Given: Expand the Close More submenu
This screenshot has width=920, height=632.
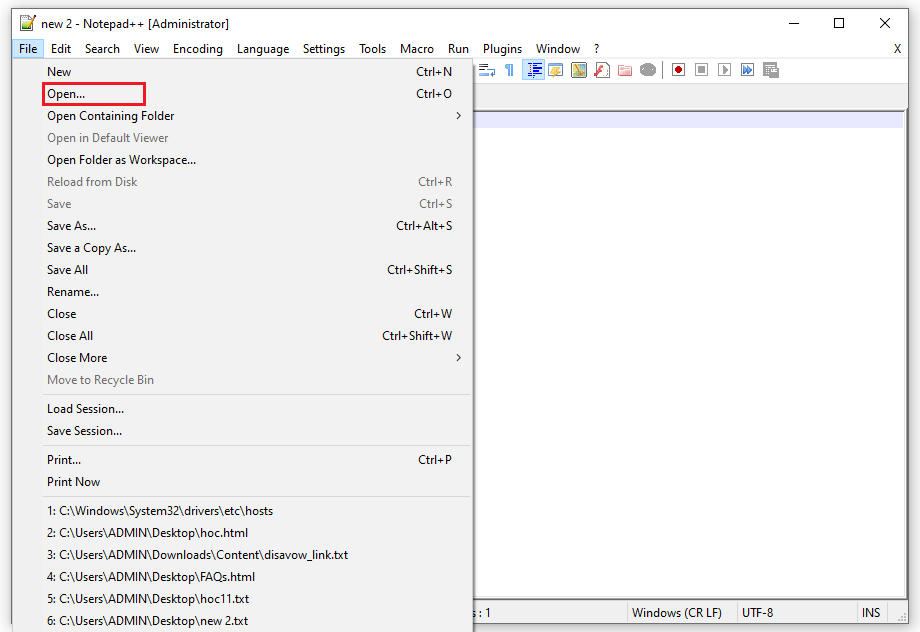Looking at the screenshot, I should click(458, 358).
